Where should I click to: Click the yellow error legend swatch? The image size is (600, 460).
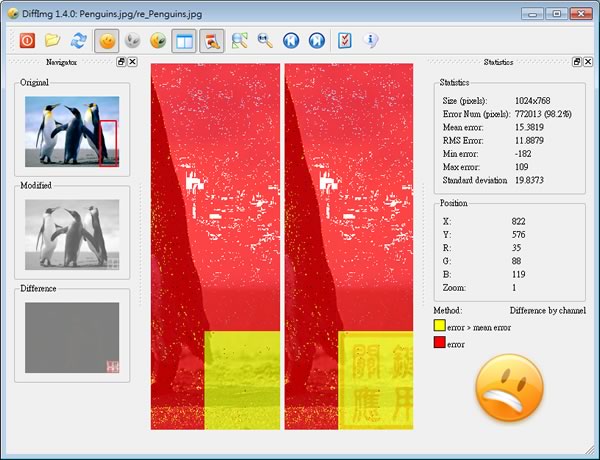click(439, 326)
